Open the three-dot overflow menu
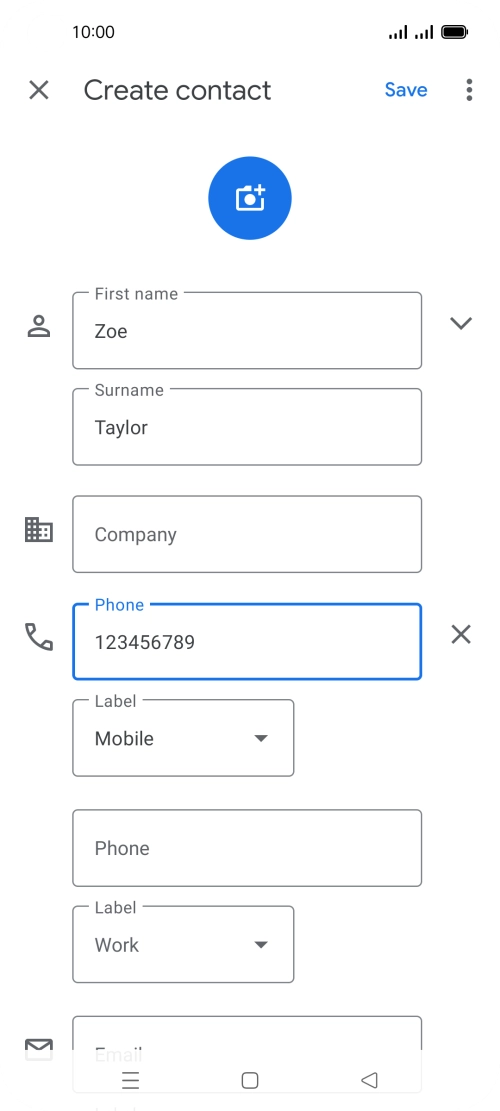The image size is (500, 1111). [469, 90]
